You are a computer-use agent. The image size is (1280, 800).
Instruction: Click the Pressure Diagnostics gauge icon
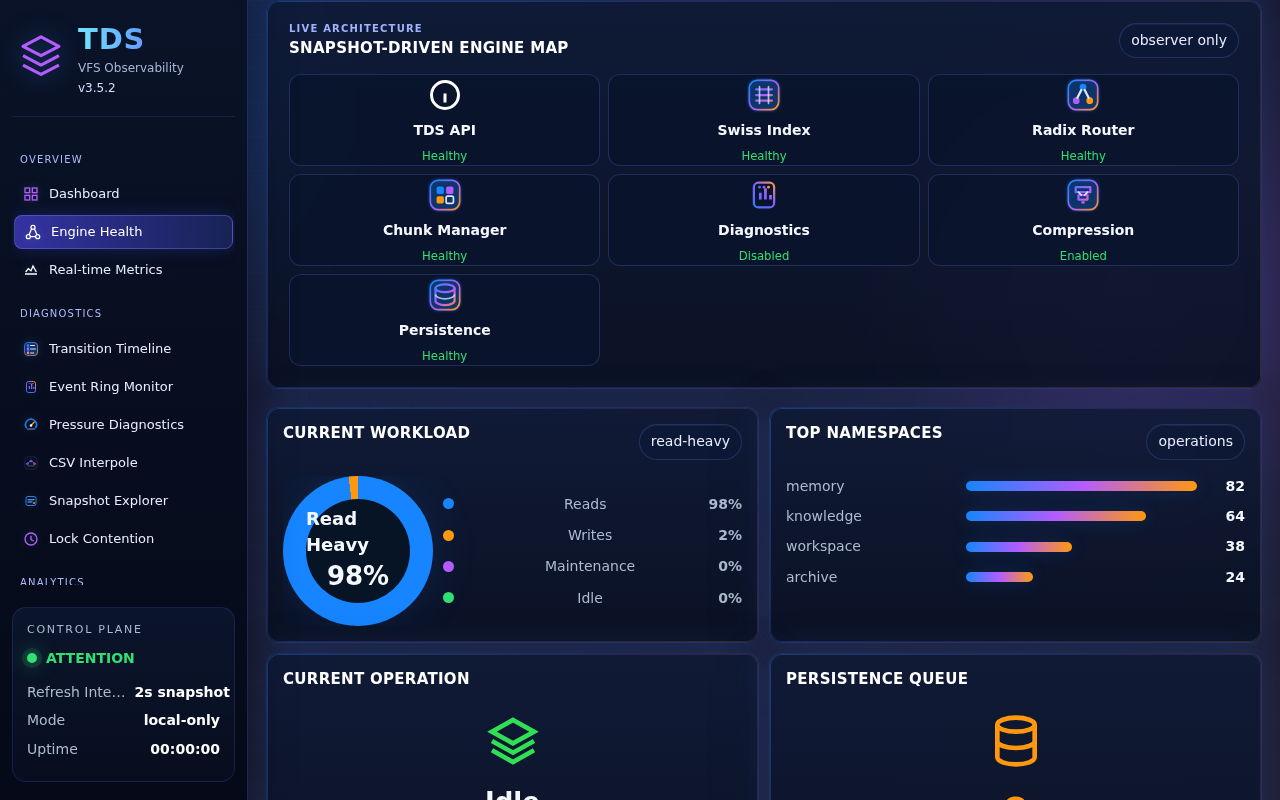tap(31, 425)
